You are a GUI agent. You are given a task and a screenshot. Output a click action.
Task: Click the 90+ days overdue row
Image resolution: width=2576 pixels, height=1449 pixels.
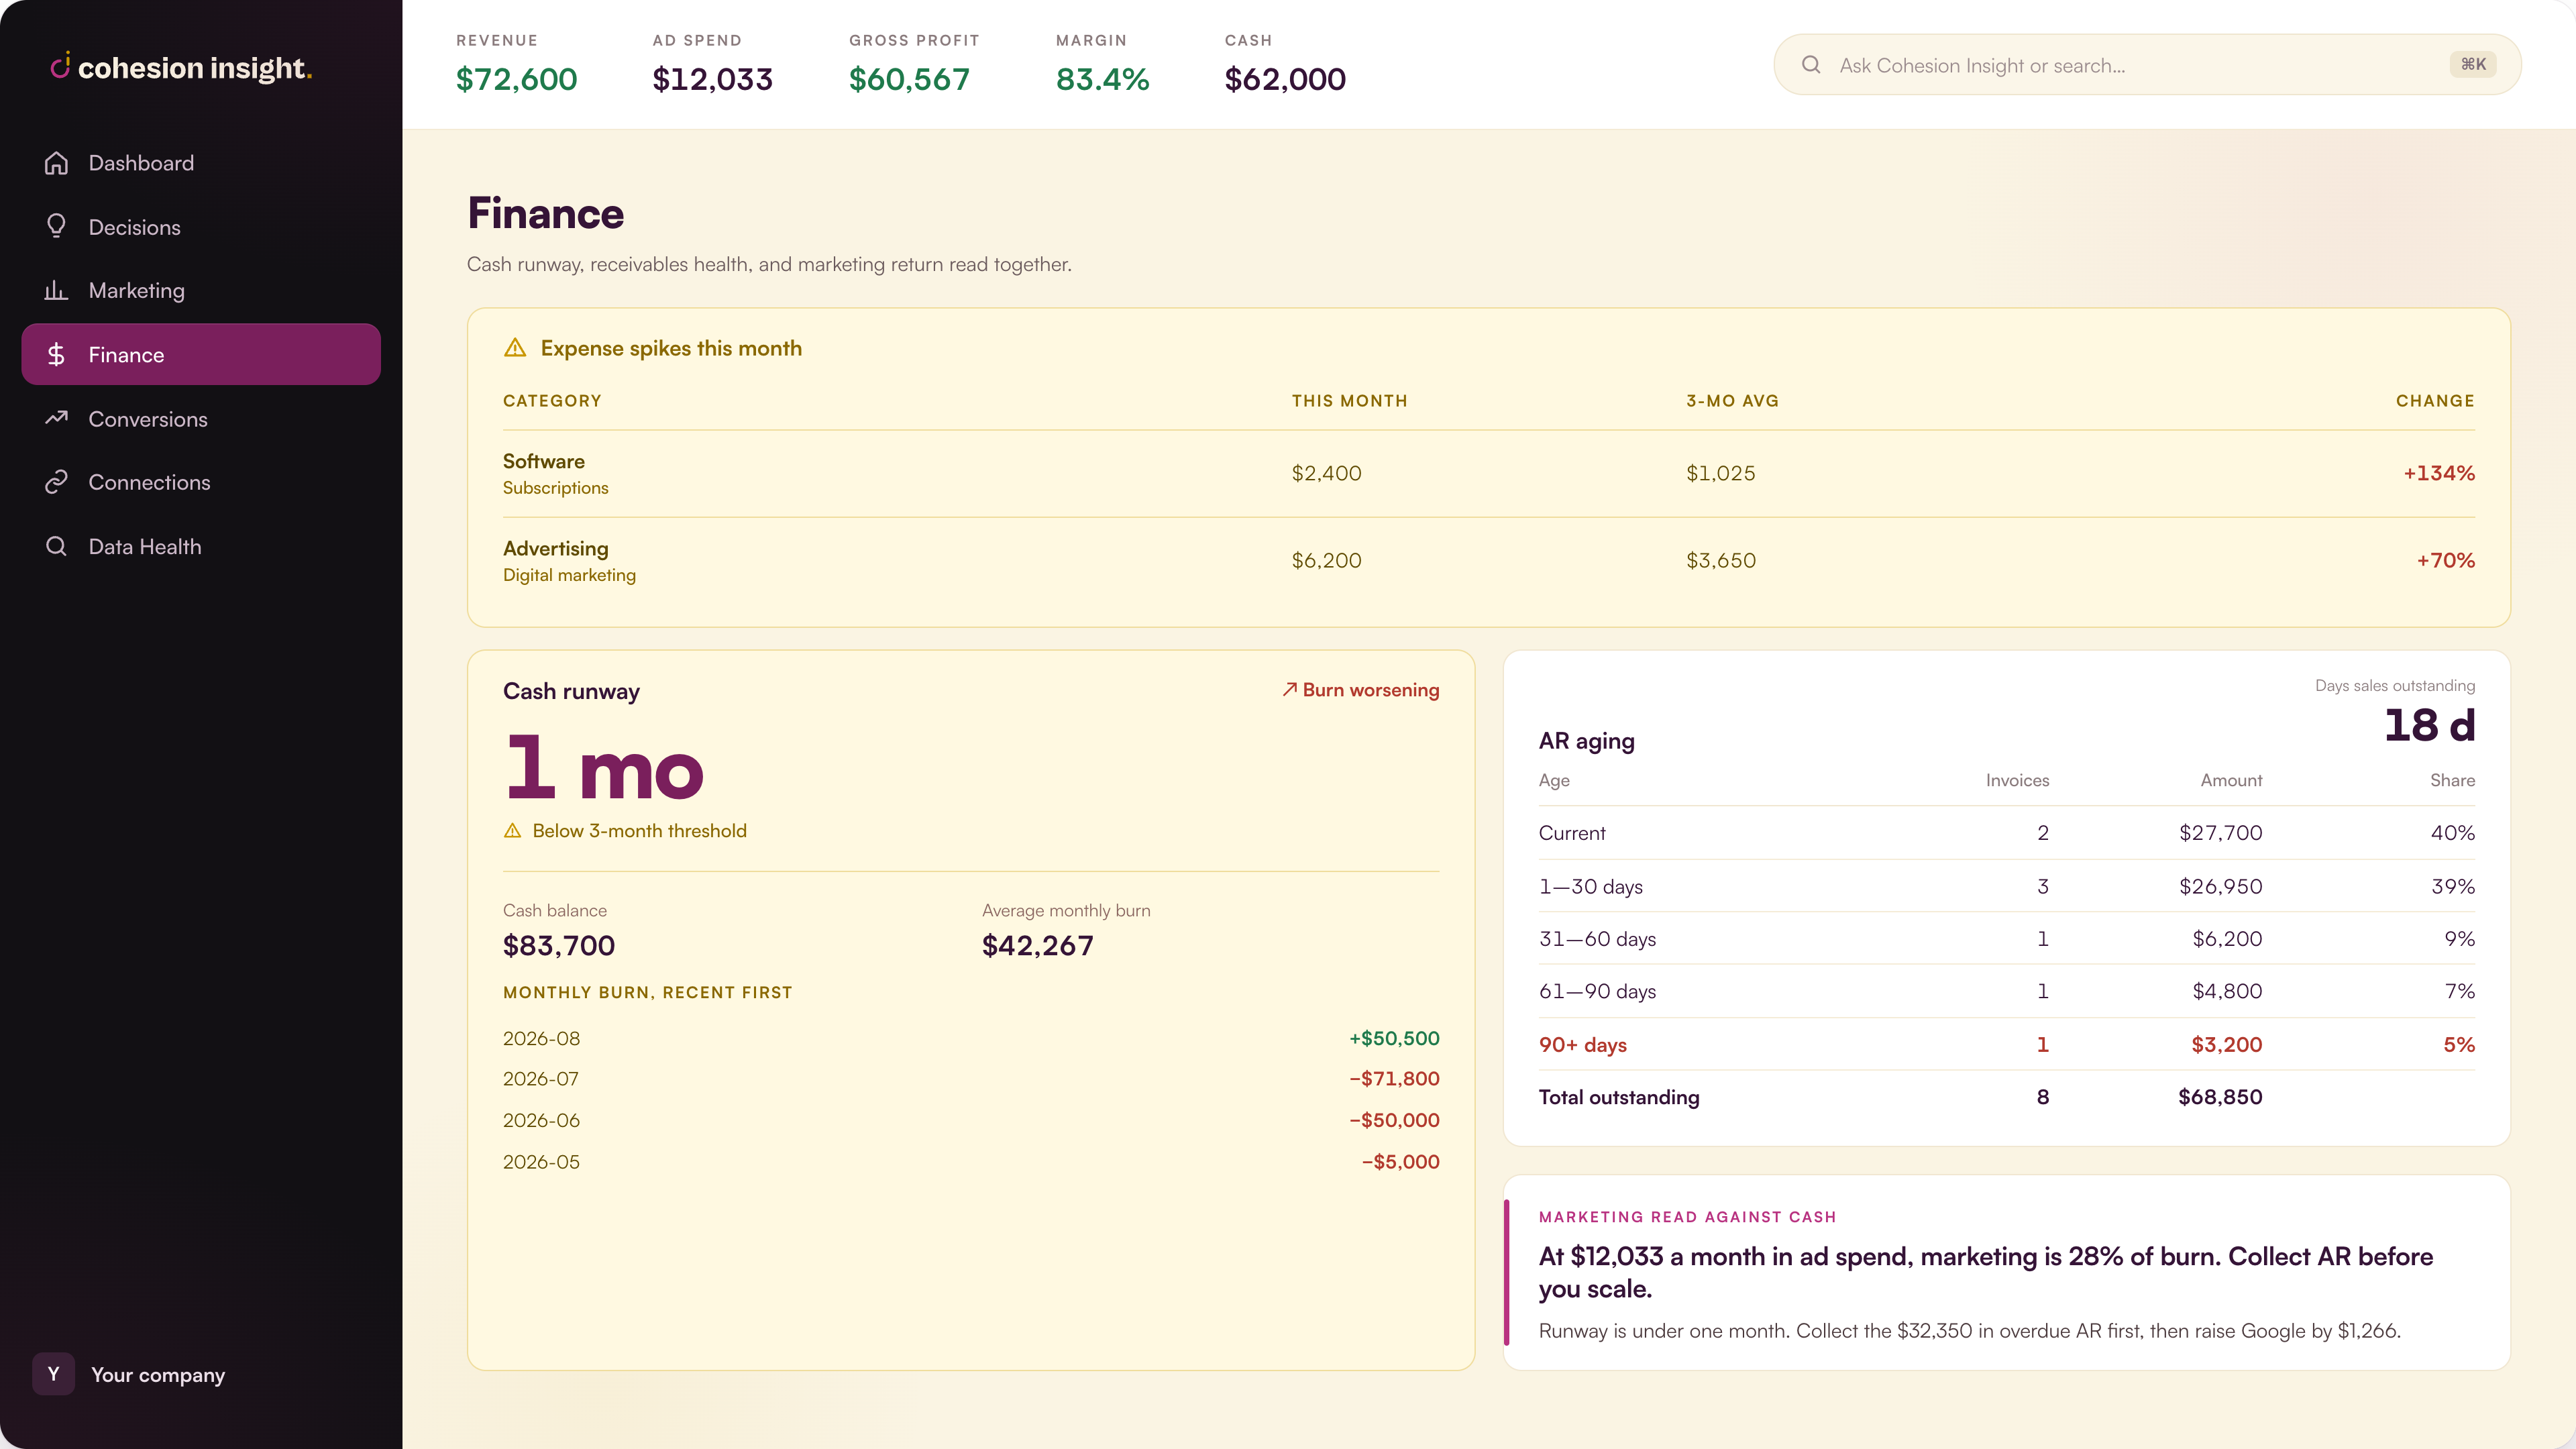2006,1045
